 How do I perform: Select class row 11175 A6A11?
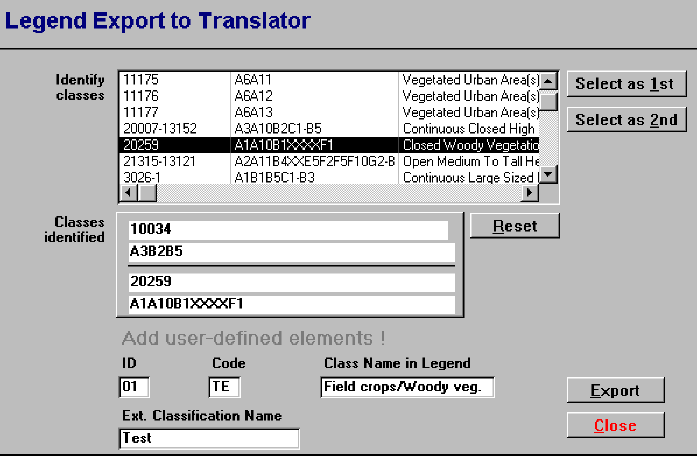(328, 79)
